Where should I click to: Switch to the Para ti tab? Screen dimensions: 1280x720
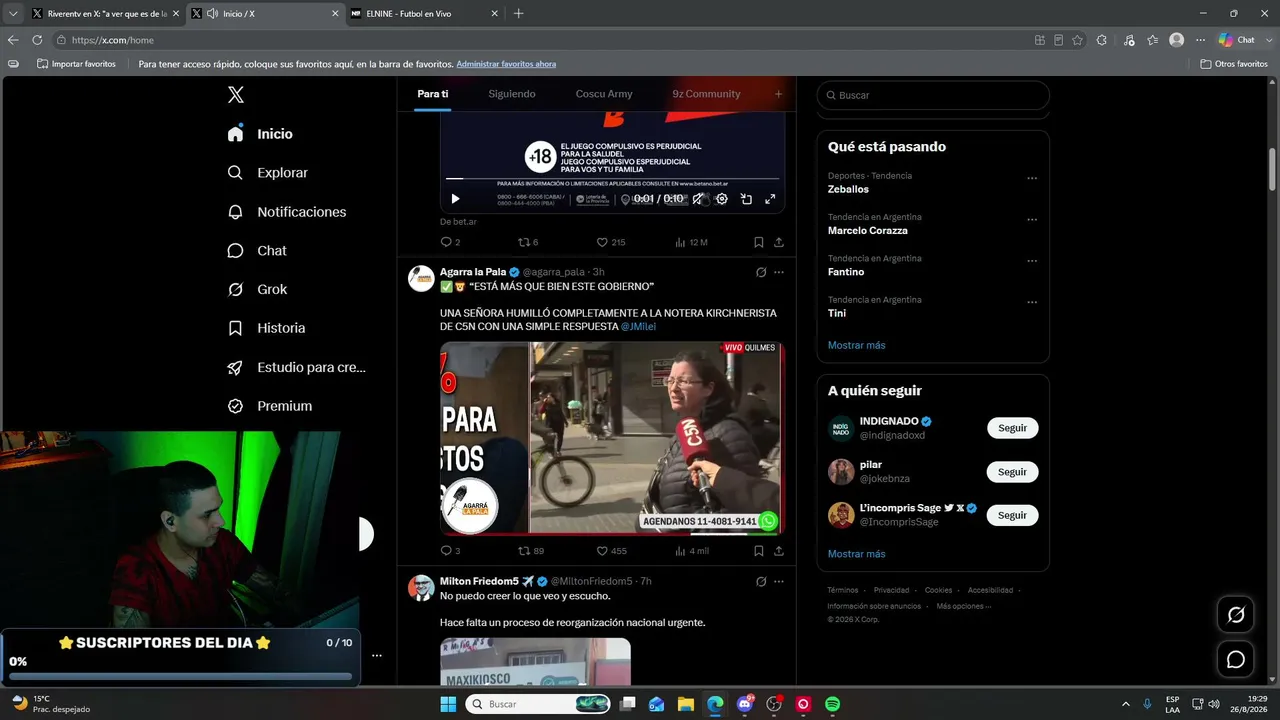pos(433,94)
